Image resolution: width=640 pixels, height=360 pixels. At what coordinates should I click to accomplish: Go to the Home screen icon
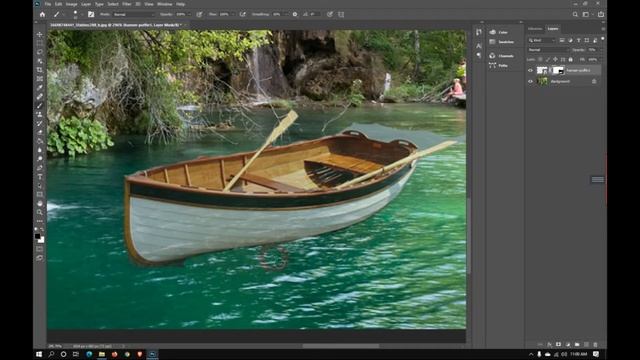coord(42,14)
